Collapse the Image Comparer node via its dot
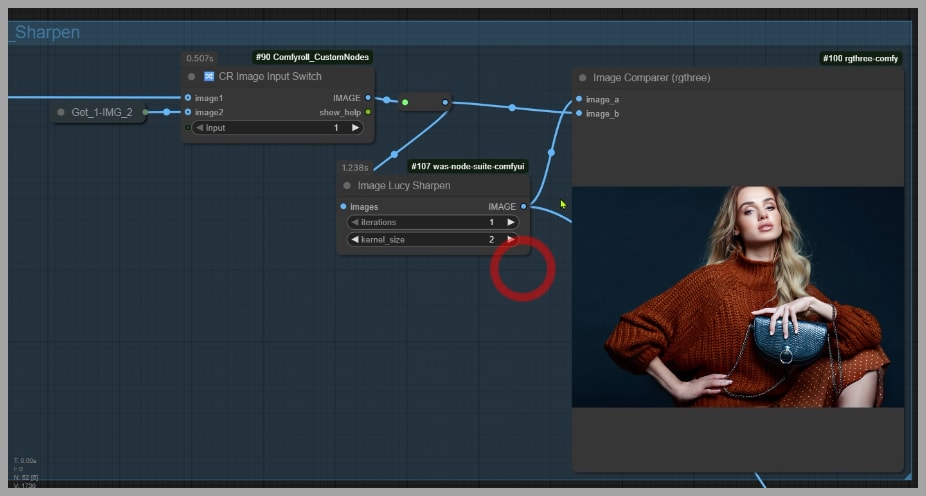Viewport: 926px width, 496px height. (582, 78)
